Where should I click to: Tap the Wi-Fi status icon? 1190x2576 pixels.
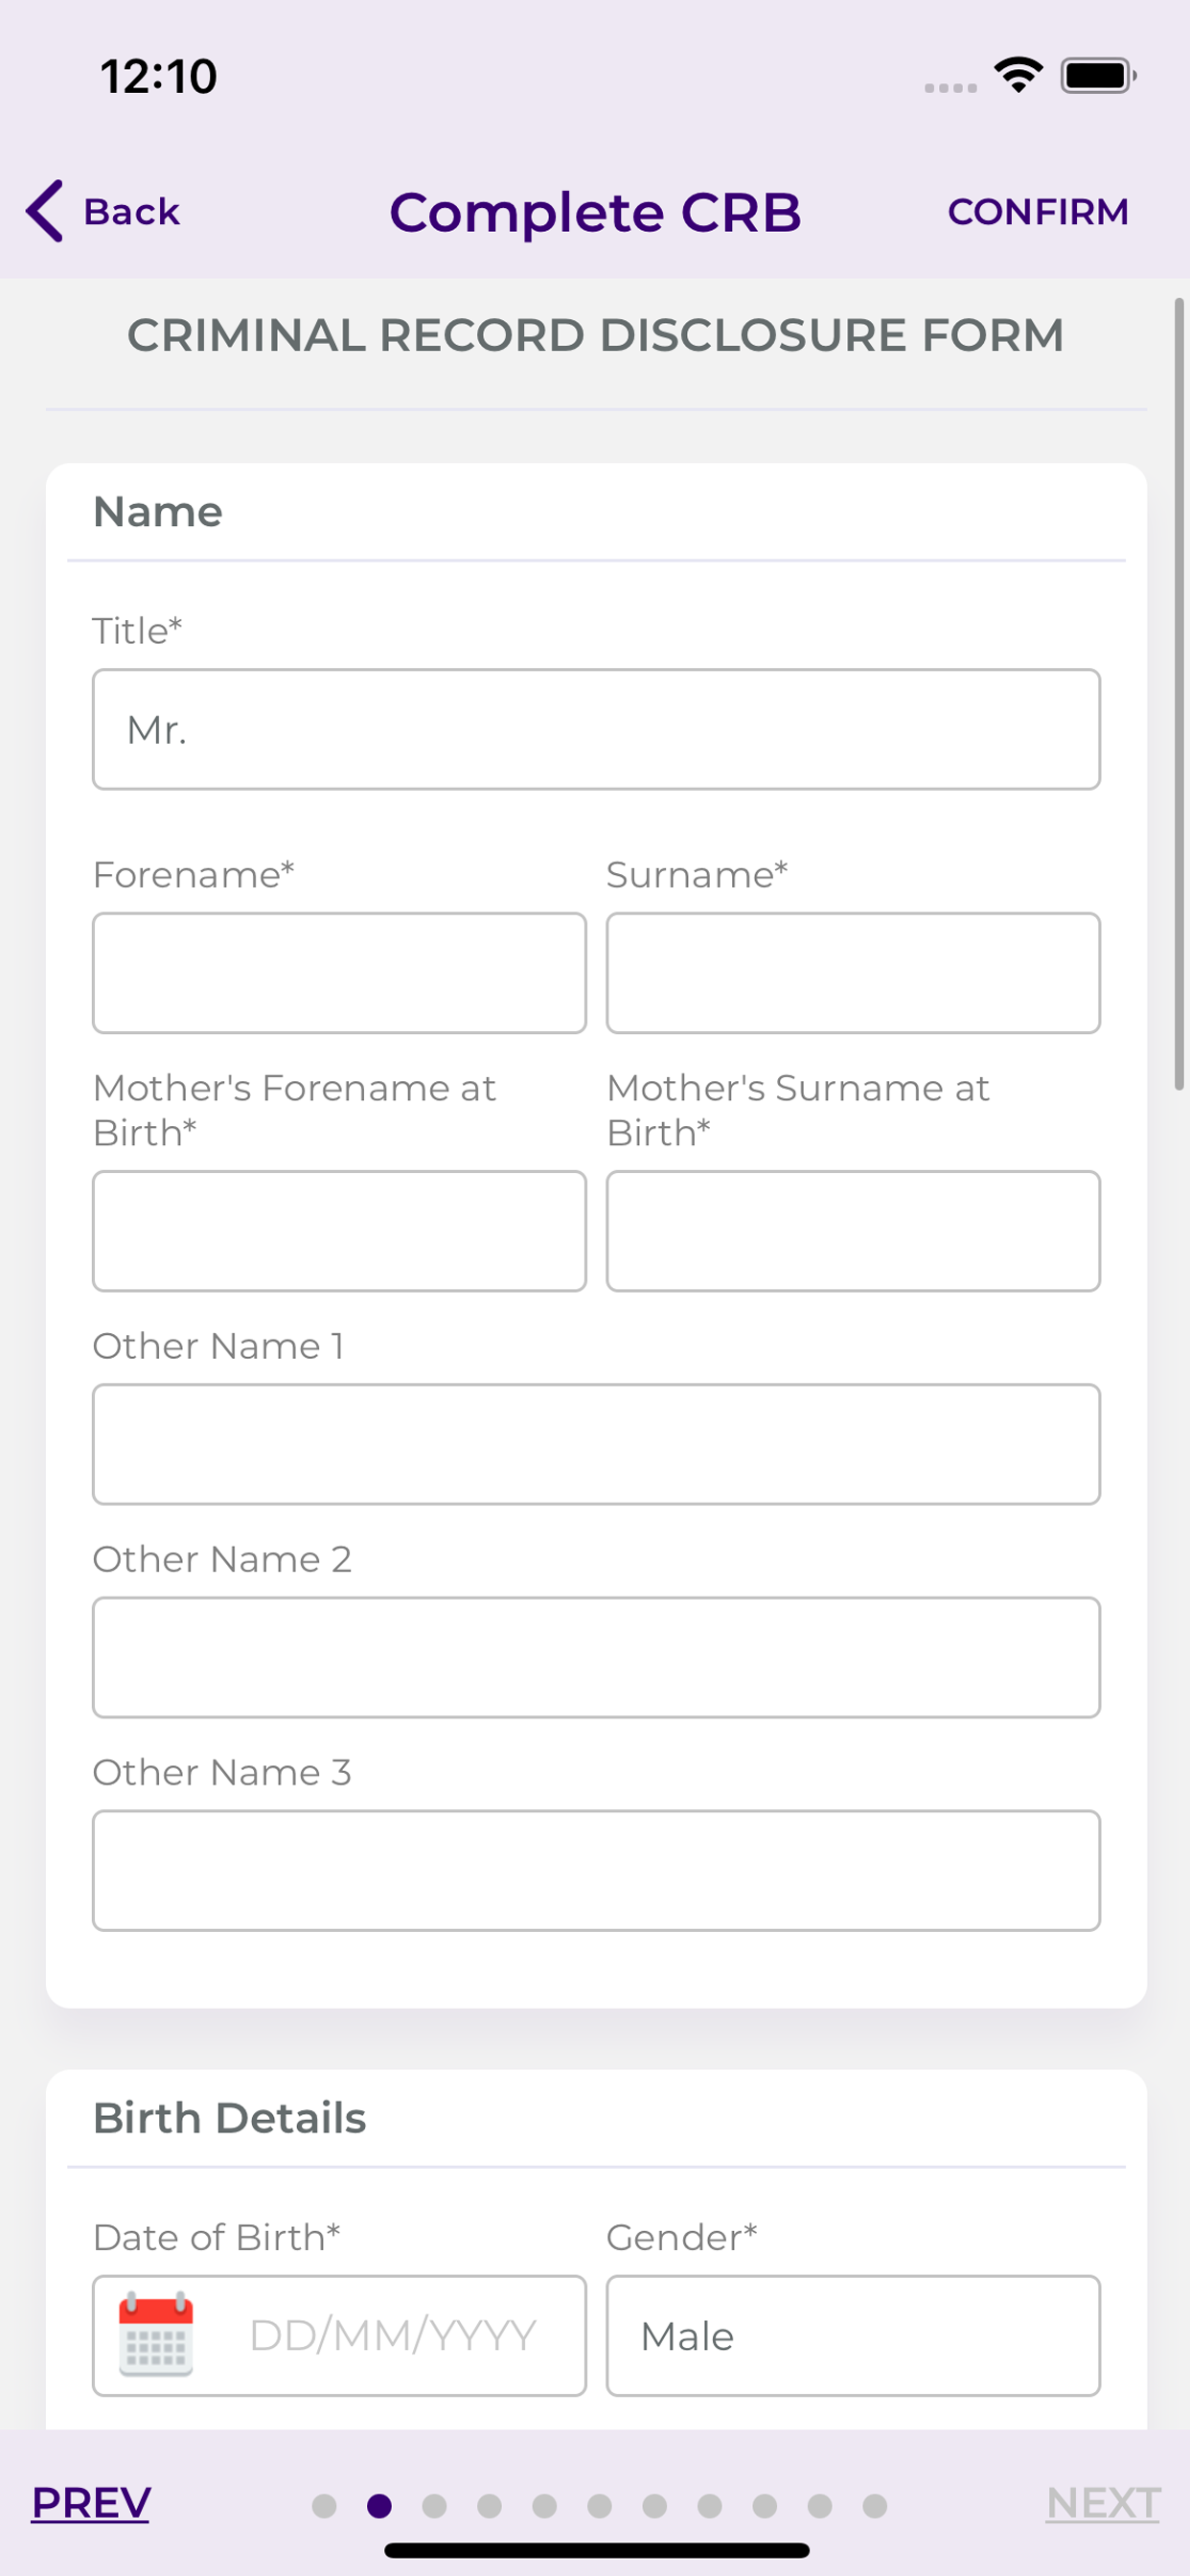[1018, 75]
